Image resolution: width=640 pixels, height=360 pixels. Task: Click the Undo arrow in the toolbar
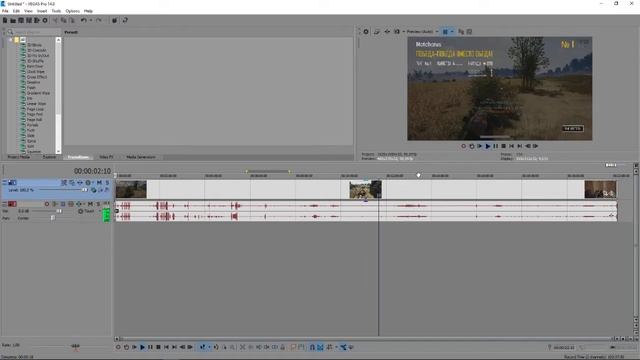83,20
